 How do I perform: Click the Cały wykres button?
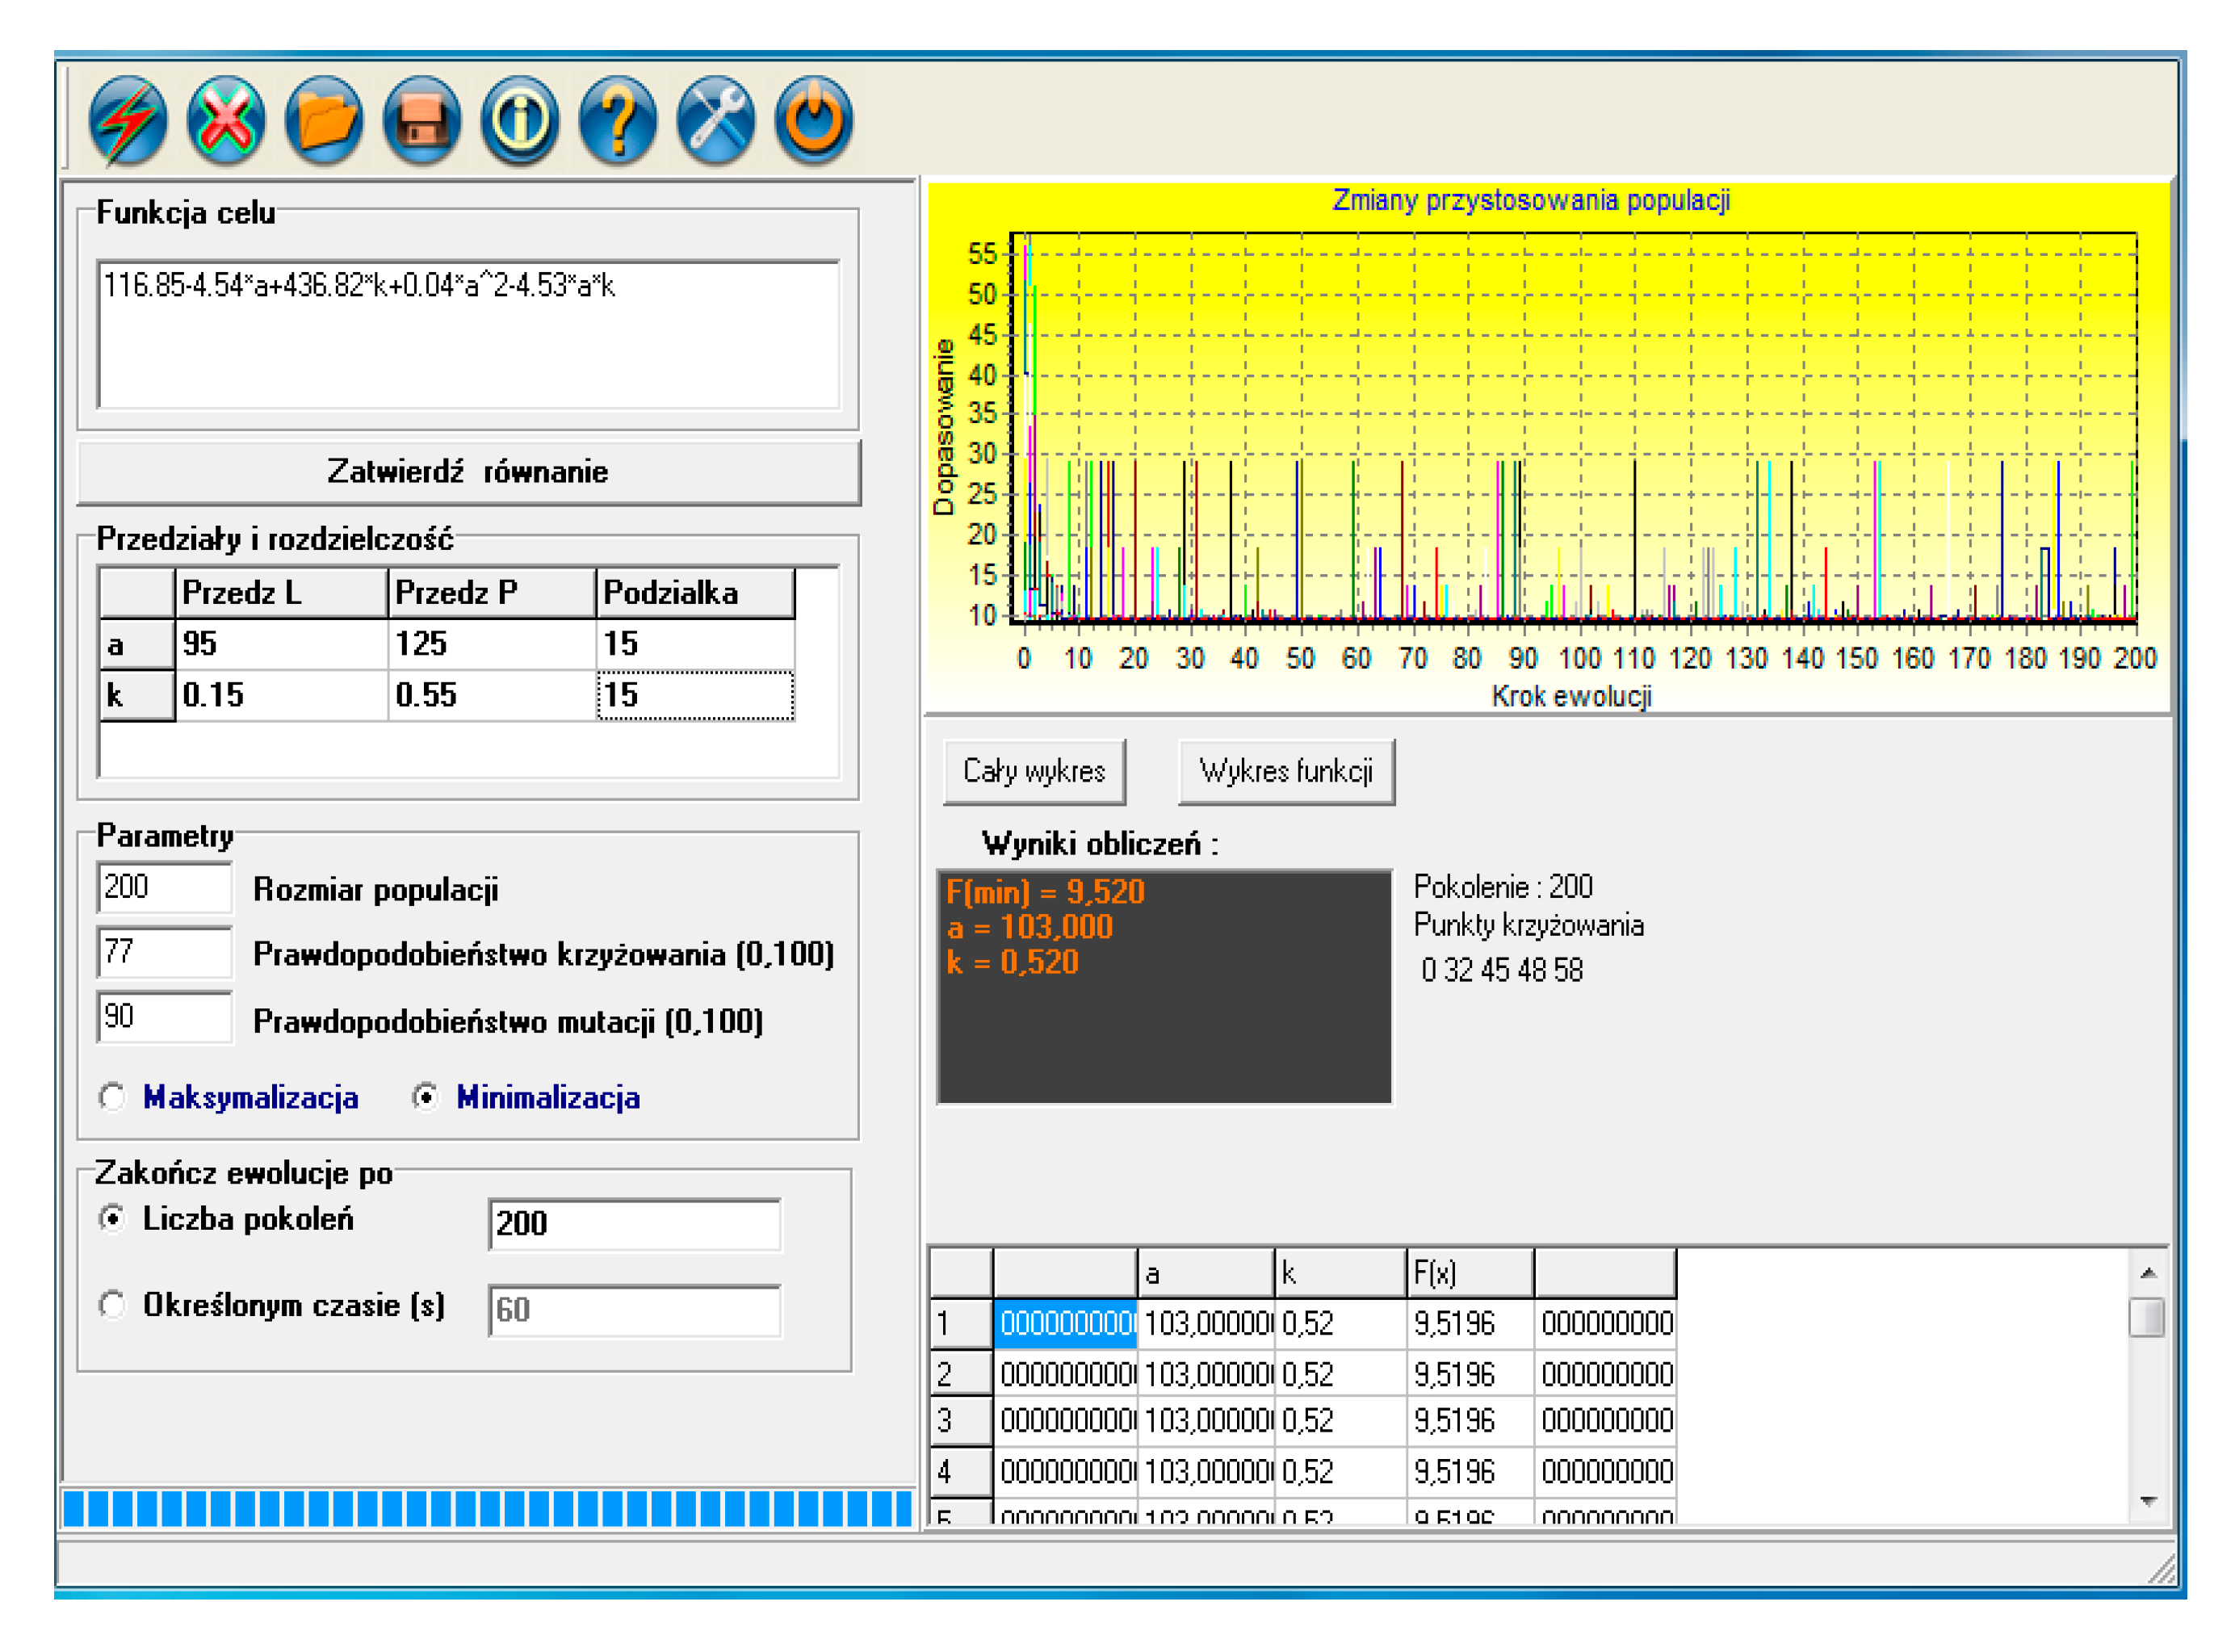coord(1035,772)
